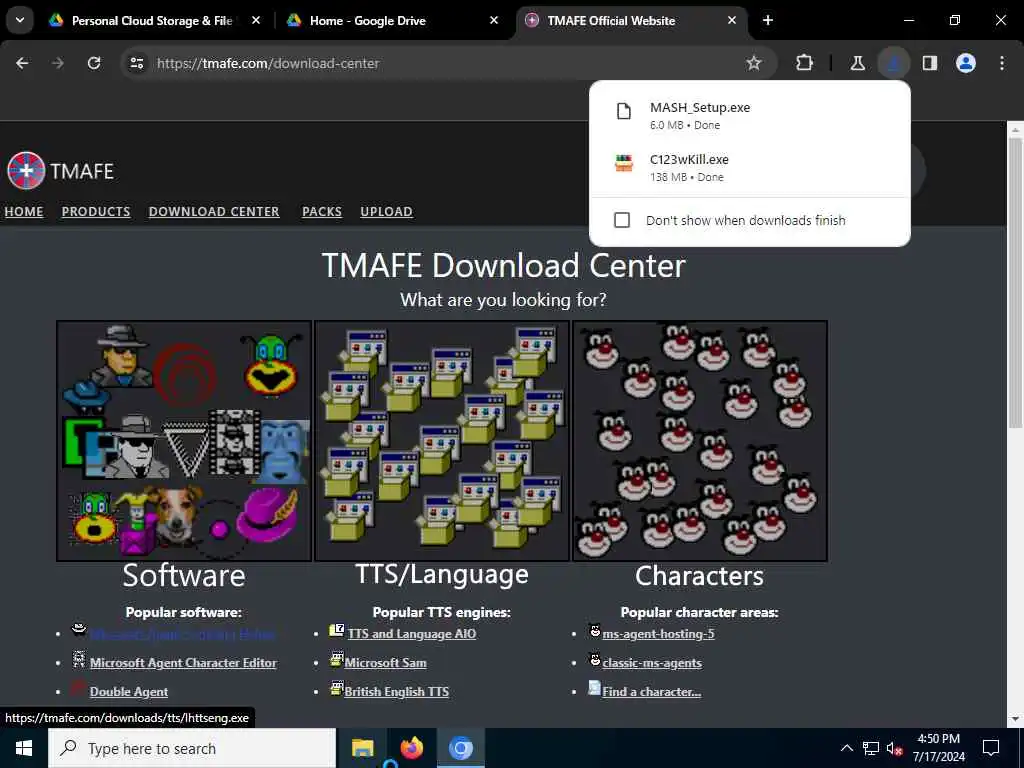The width and height of the screenshot is (1024, 768).
Task: Click the Chrome taskbar icon
Action: tap(460, 748)
